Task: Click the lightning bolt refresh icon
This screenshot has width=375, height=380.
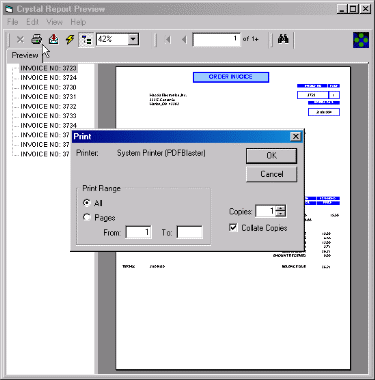Action: pos(70,40)
